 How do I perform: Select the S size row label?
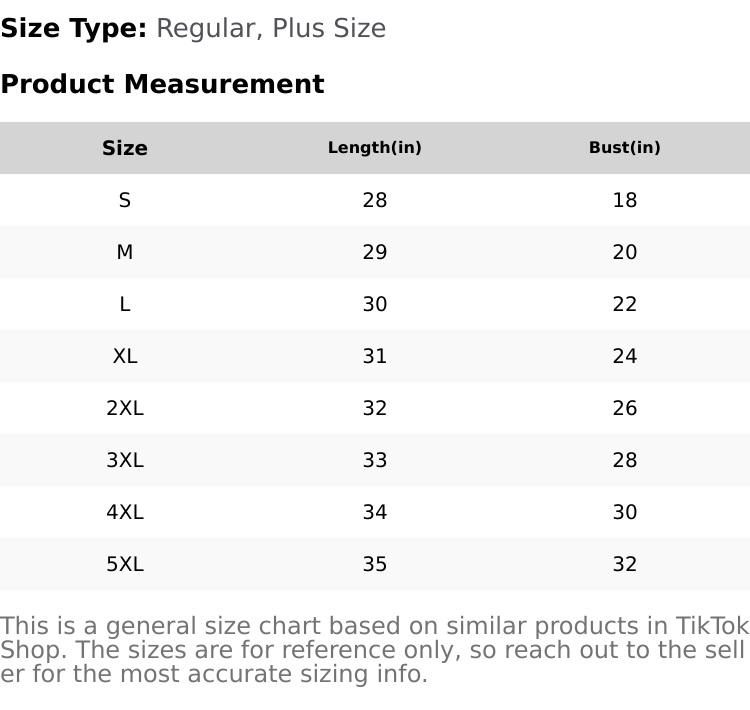[125, 200]
